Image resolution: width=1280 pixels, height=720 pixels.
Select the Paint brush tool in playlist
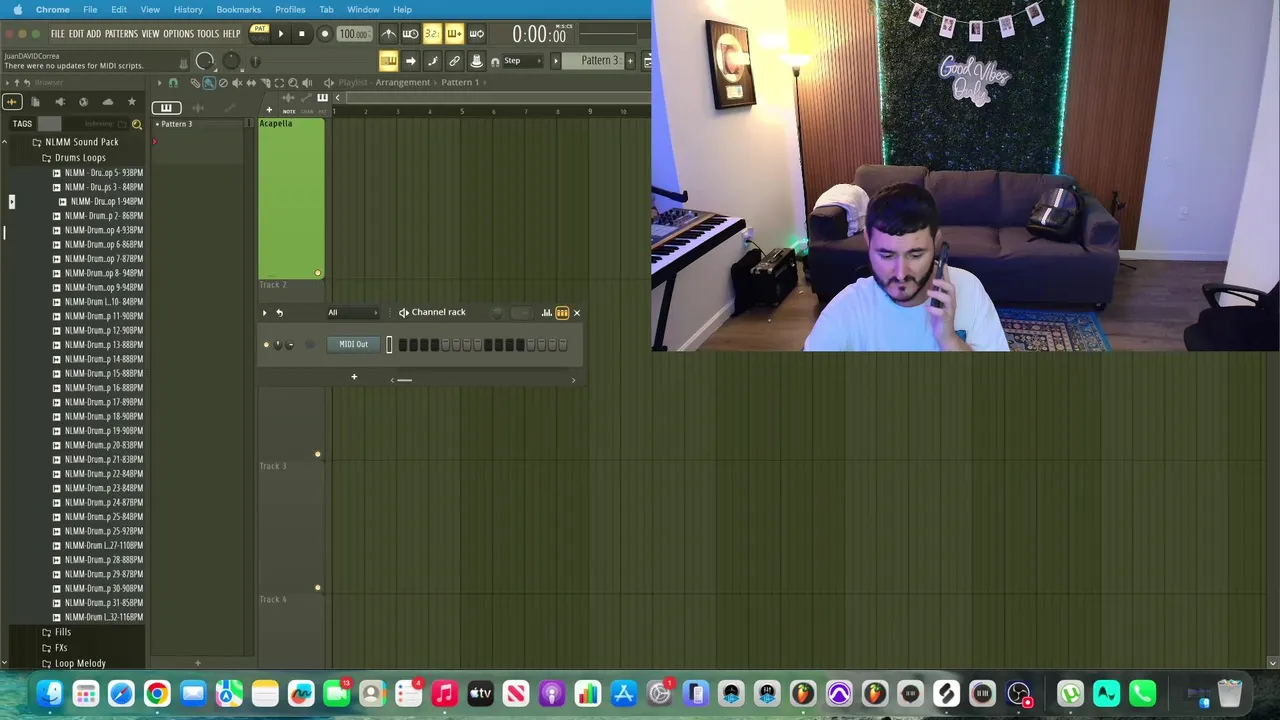point(209,83)
